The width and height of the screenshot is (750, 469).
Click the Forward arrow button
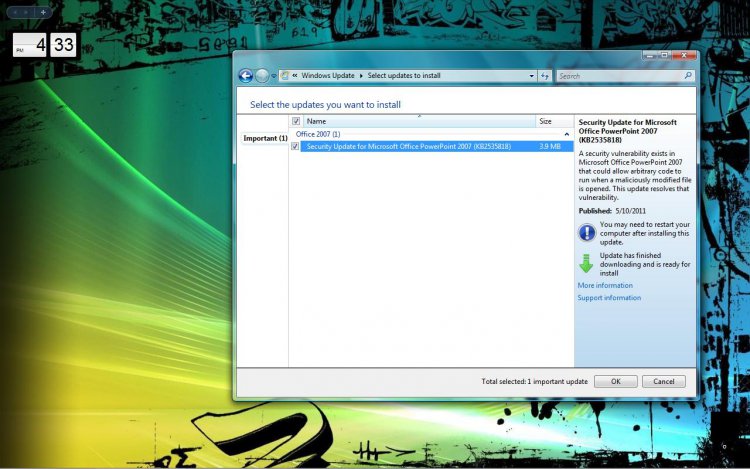(x=262, y=76)
